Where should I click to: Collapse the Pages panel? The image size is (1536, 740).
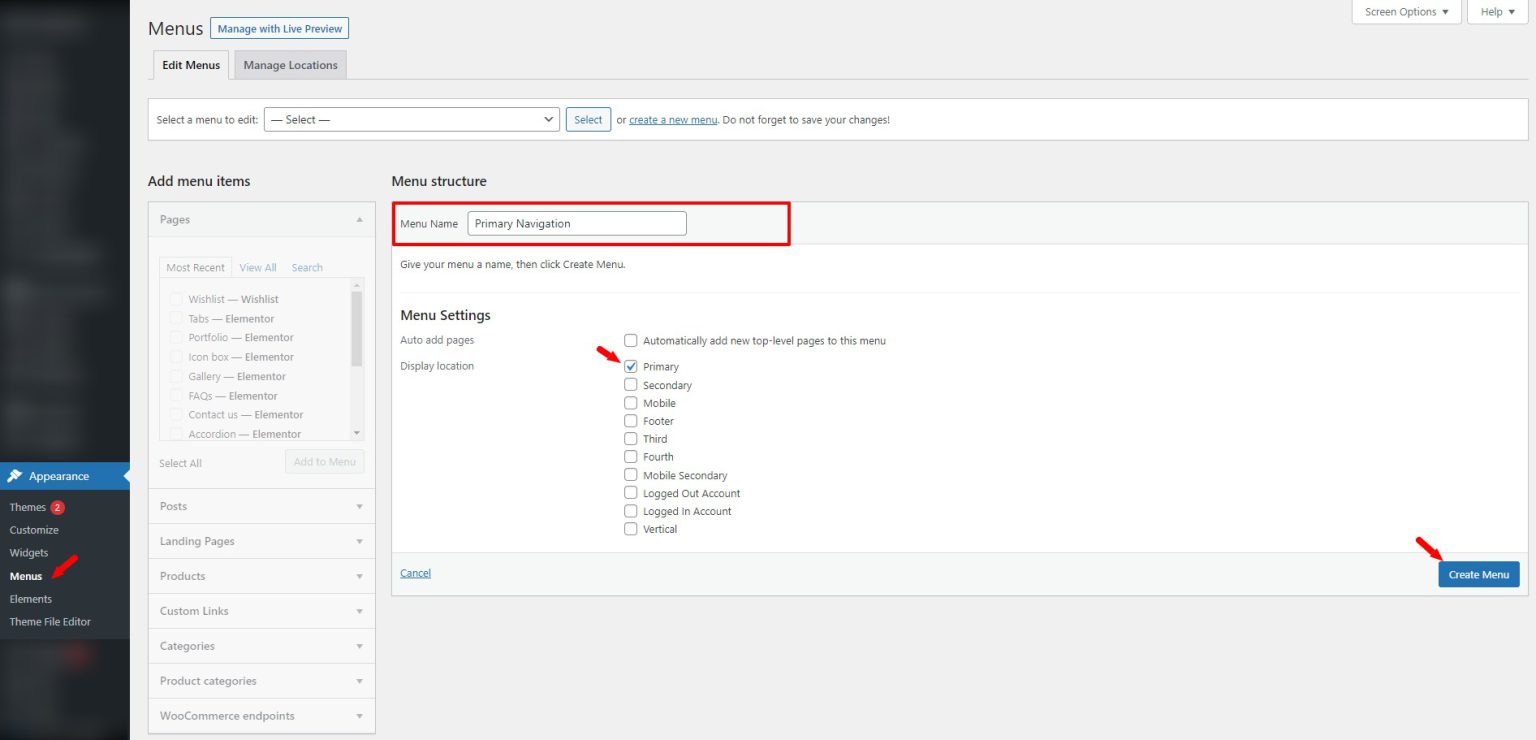[x=358, y=219]
